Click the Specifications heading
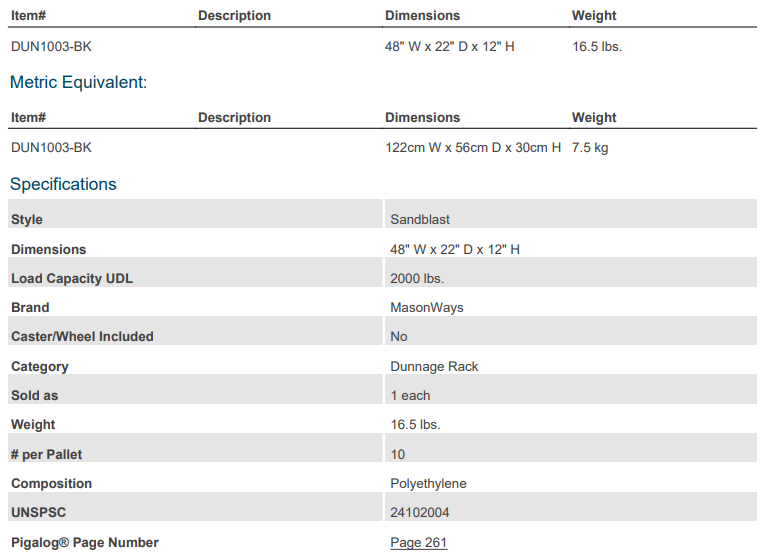761x558 pixels. tap(63, 184)
